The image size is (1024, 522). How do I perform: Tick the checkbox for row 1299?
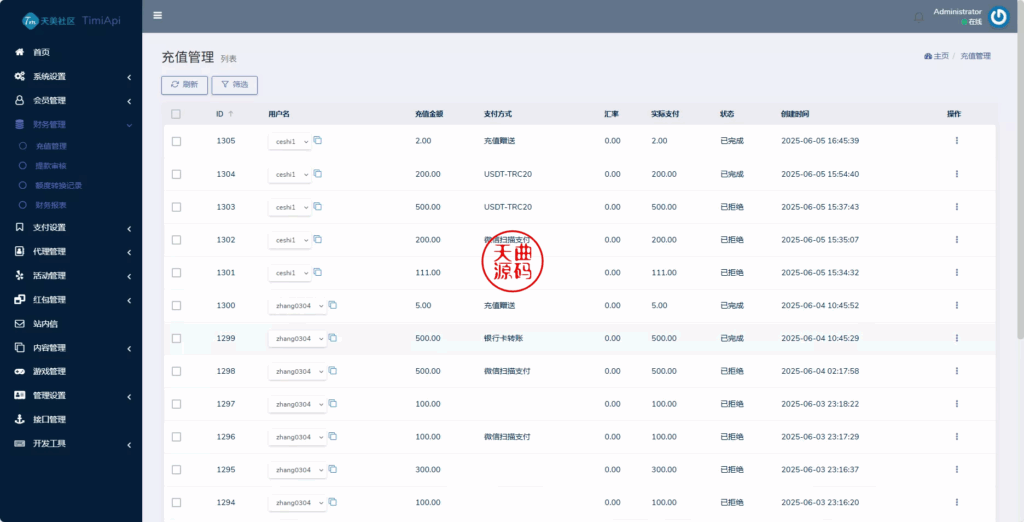176,338
